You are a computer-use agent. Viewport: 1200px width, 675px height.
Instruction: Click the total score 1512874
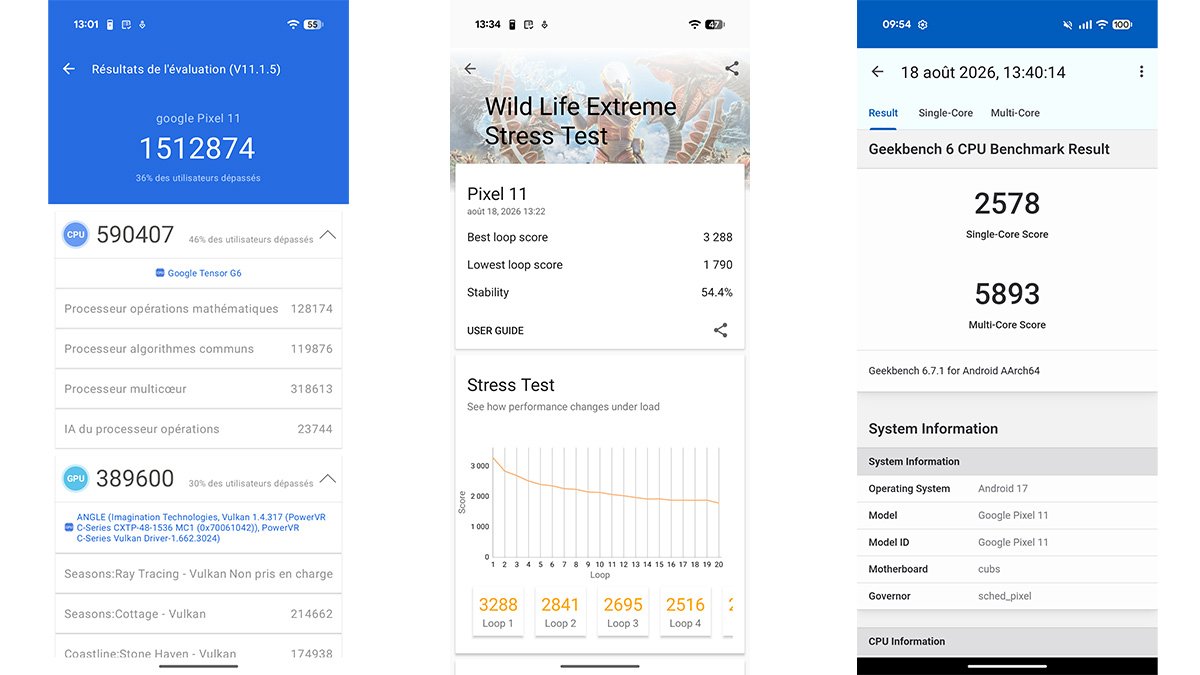pyautogui.click(x=197, y=149)
